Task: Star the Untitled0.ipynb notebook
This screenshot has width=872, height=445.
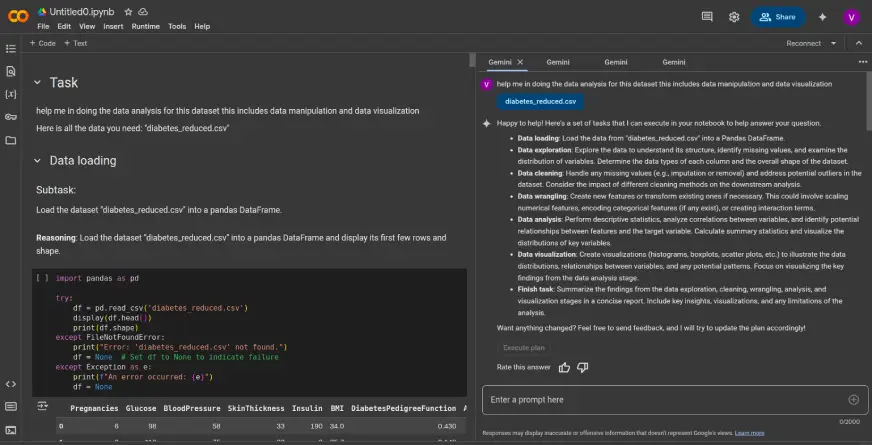Action: pos(128,11)
